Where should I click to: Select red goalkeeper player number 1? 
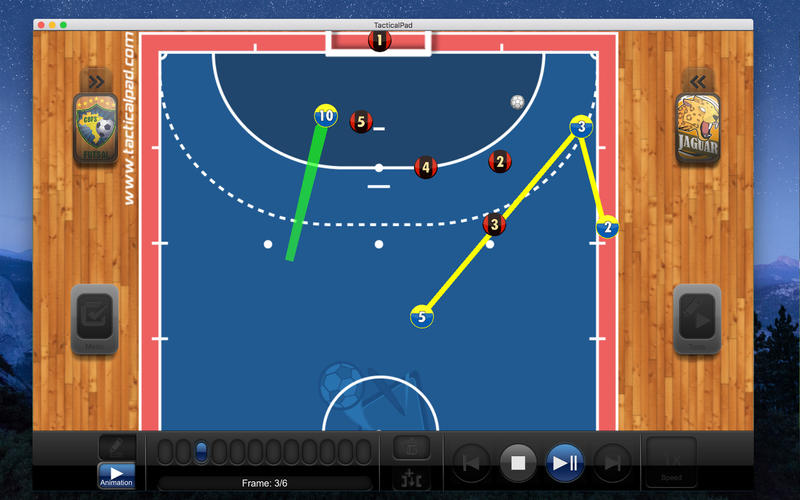click(x=379, y=40)
